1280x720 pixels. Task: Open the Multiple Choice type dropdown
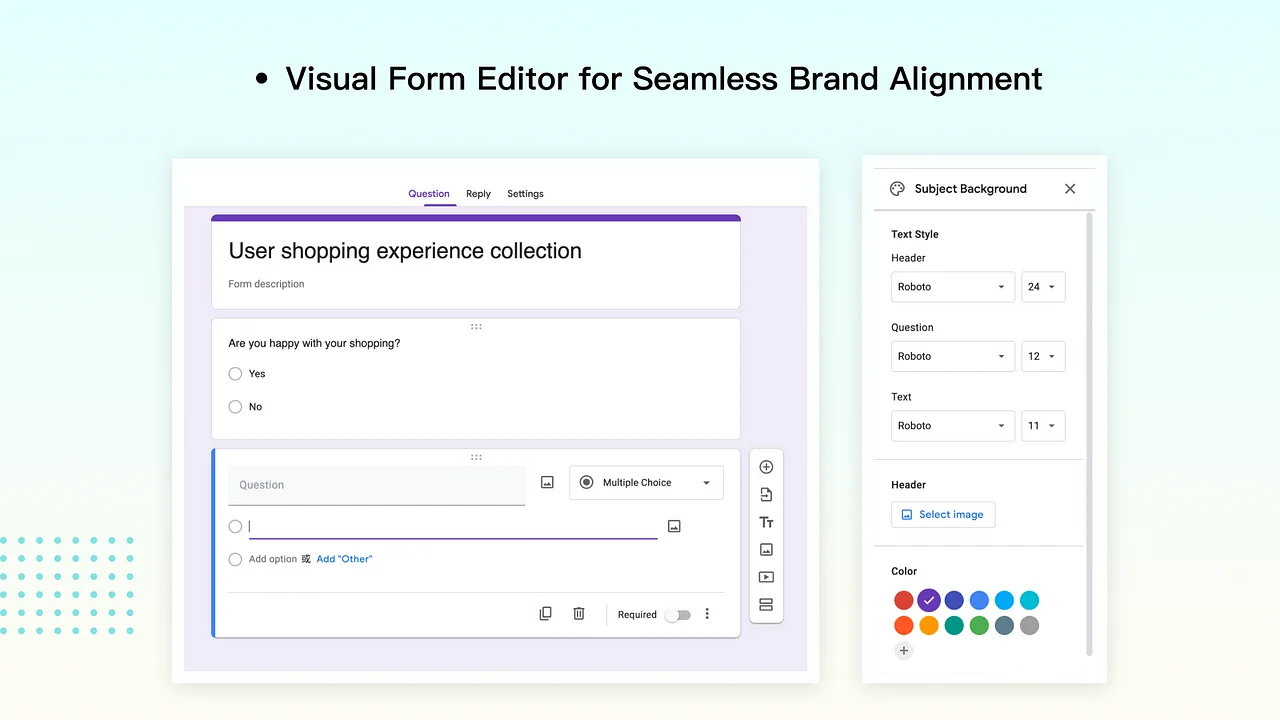point(646,483)
